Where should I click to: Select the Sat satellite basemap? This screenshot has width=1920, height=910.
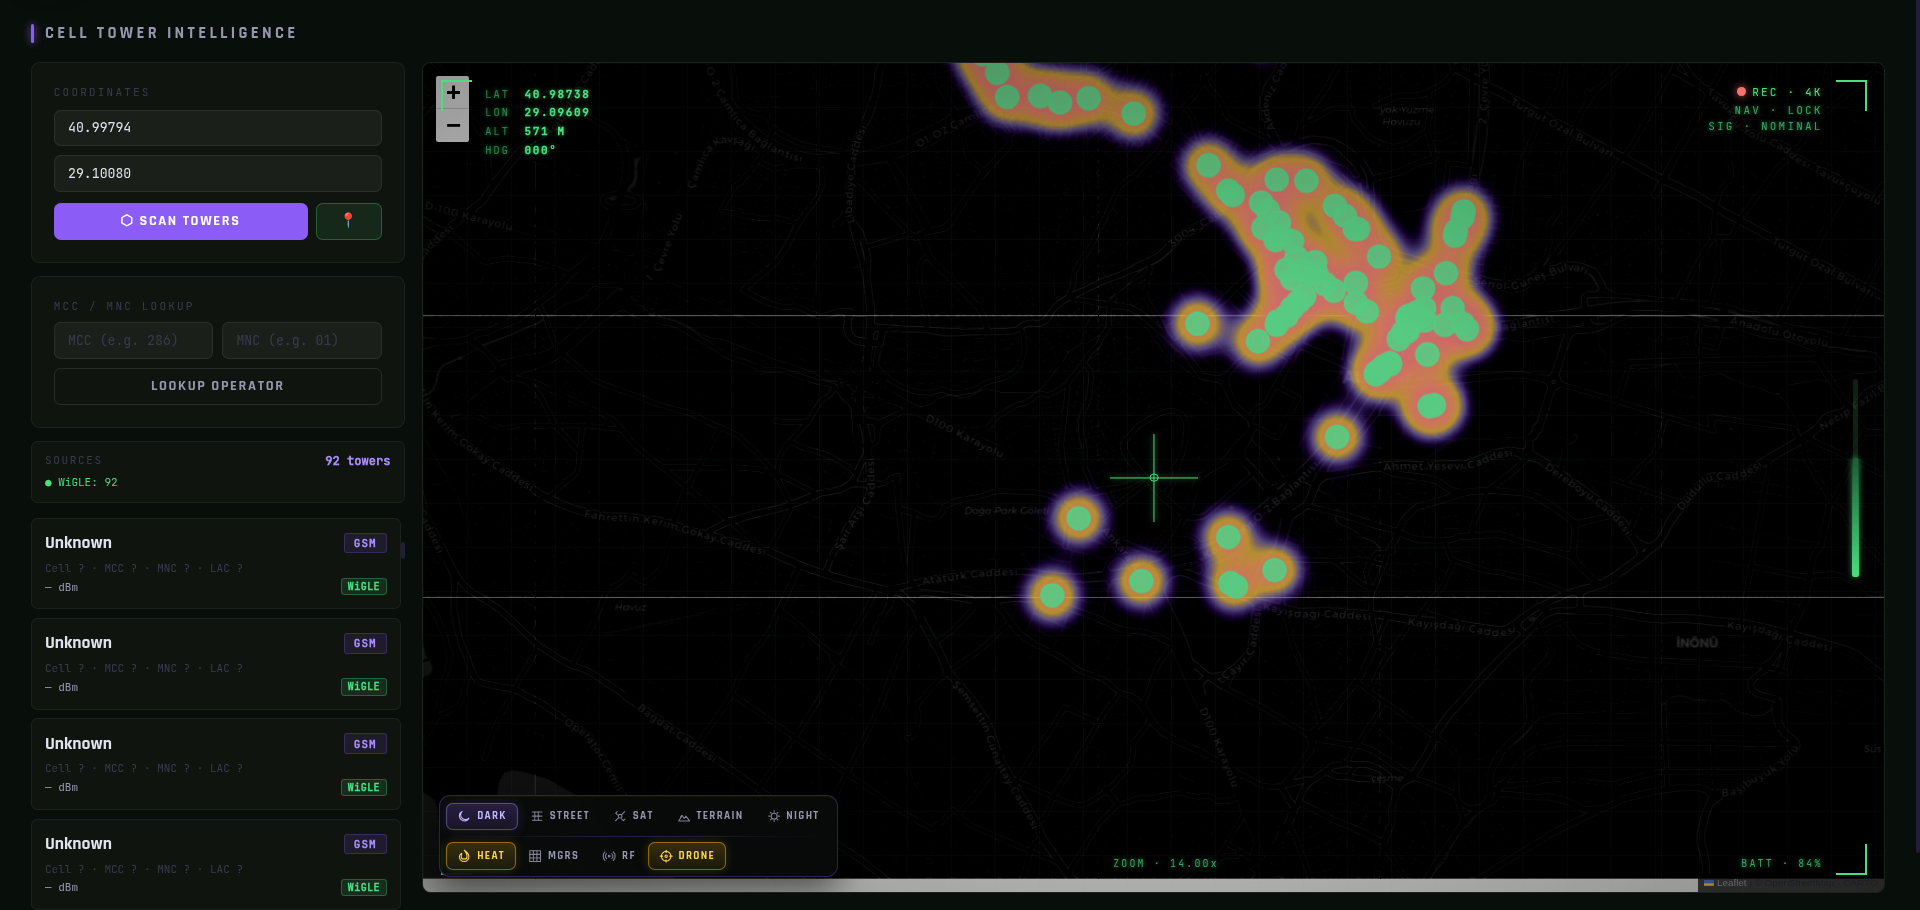(x=634, y=816)
